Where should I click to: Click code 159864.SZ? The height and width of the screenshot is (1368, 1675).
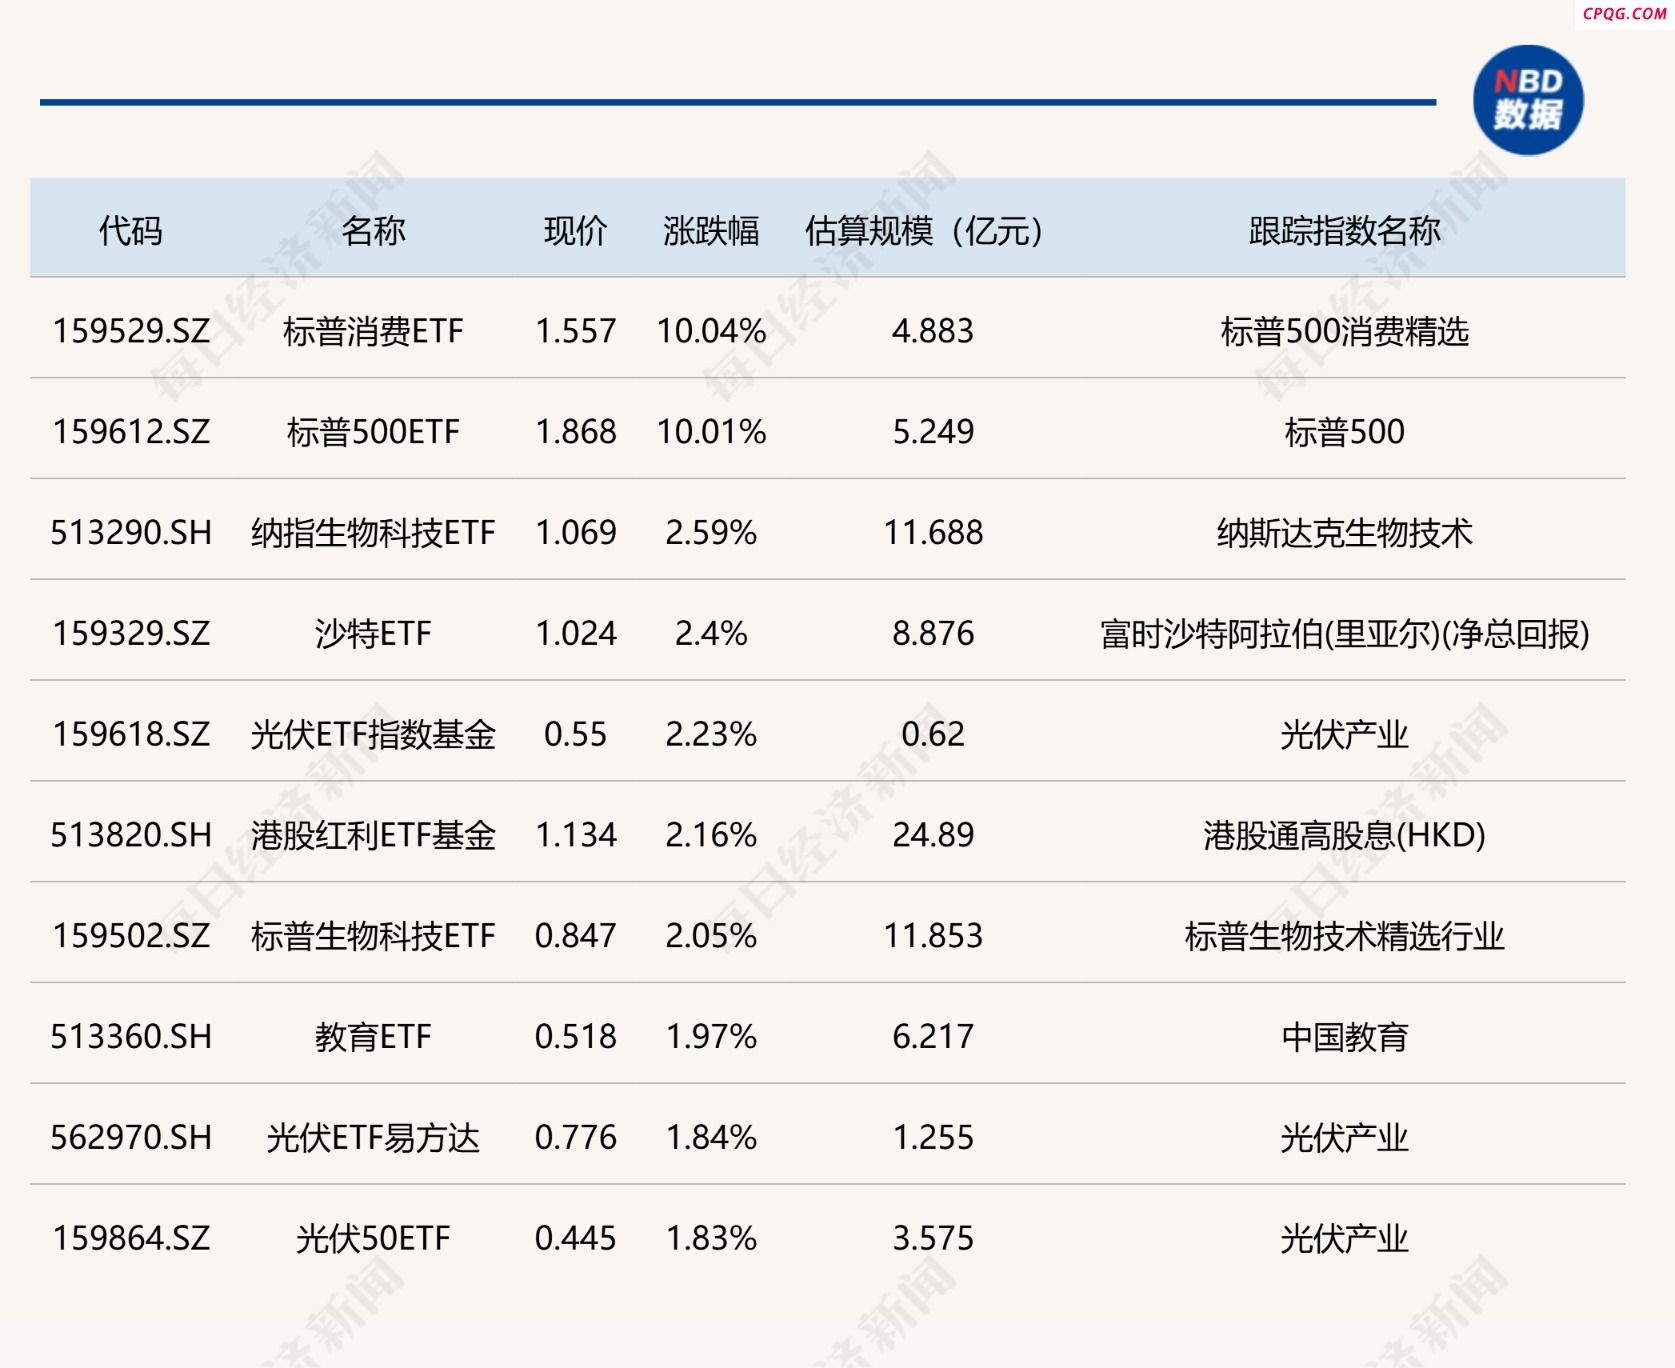click(x=131, y=1239)
